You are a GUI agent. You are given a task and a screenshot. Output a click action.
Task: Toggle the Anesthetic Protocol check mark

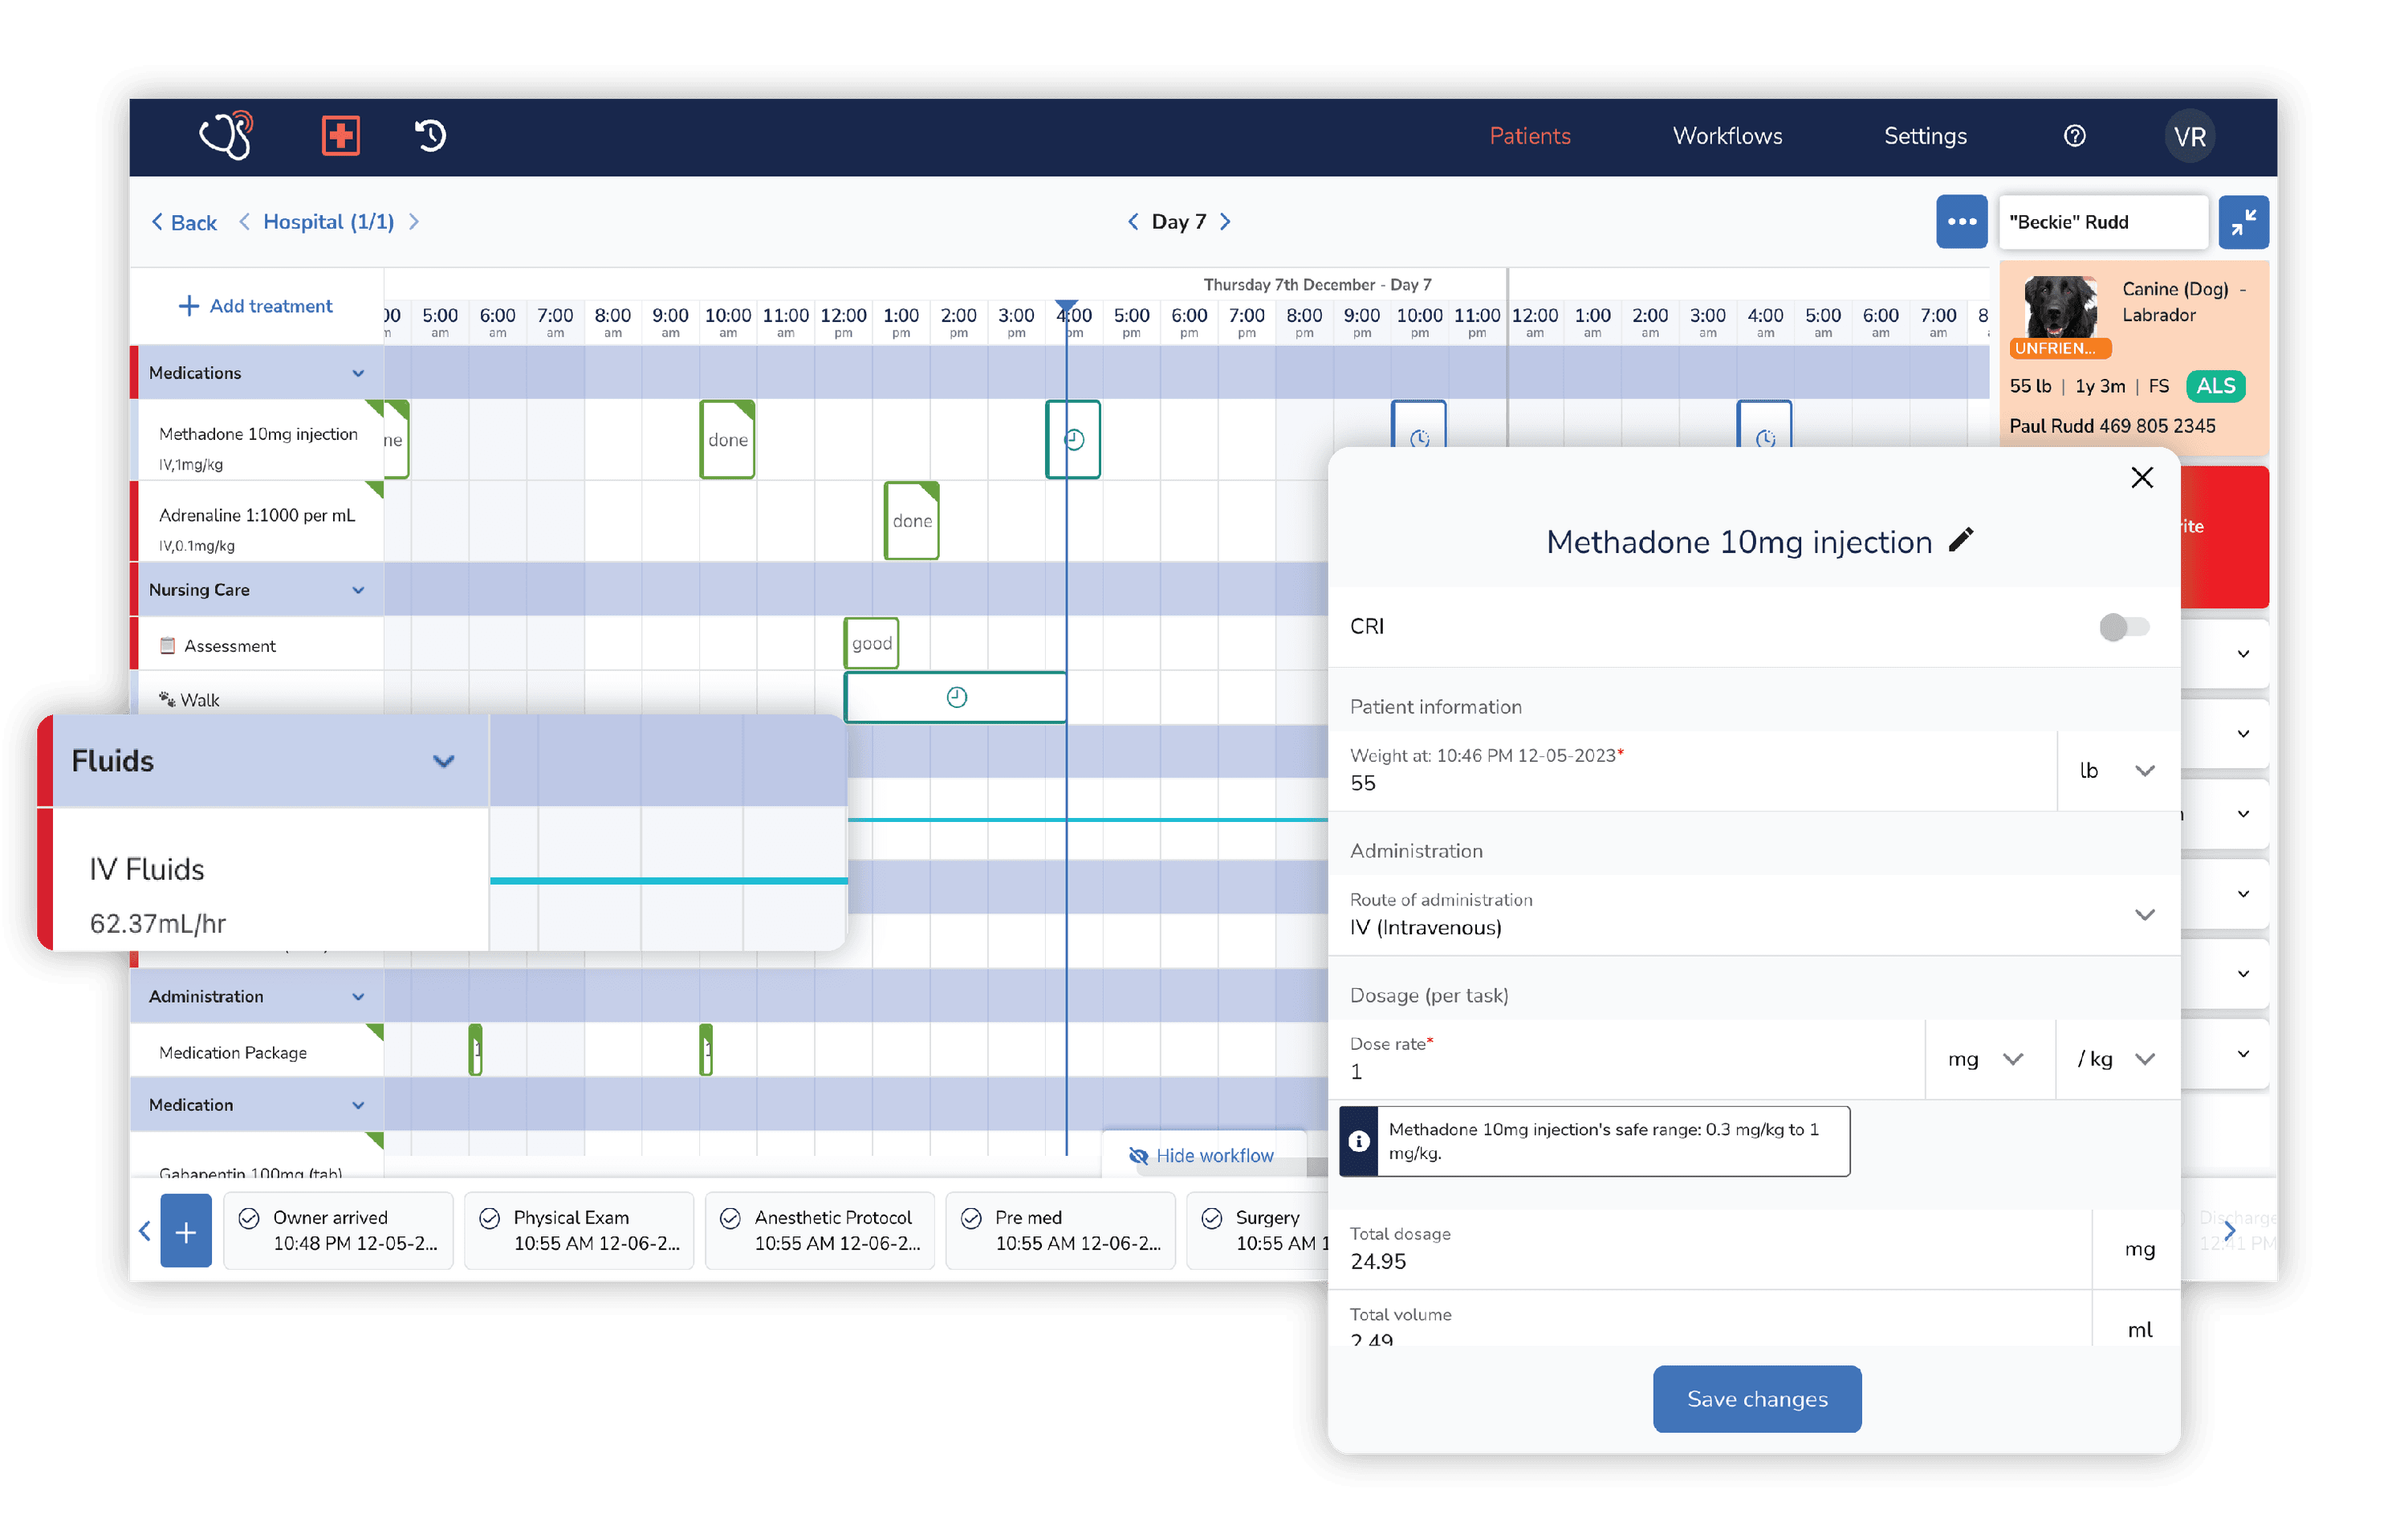click(731, 1218)
